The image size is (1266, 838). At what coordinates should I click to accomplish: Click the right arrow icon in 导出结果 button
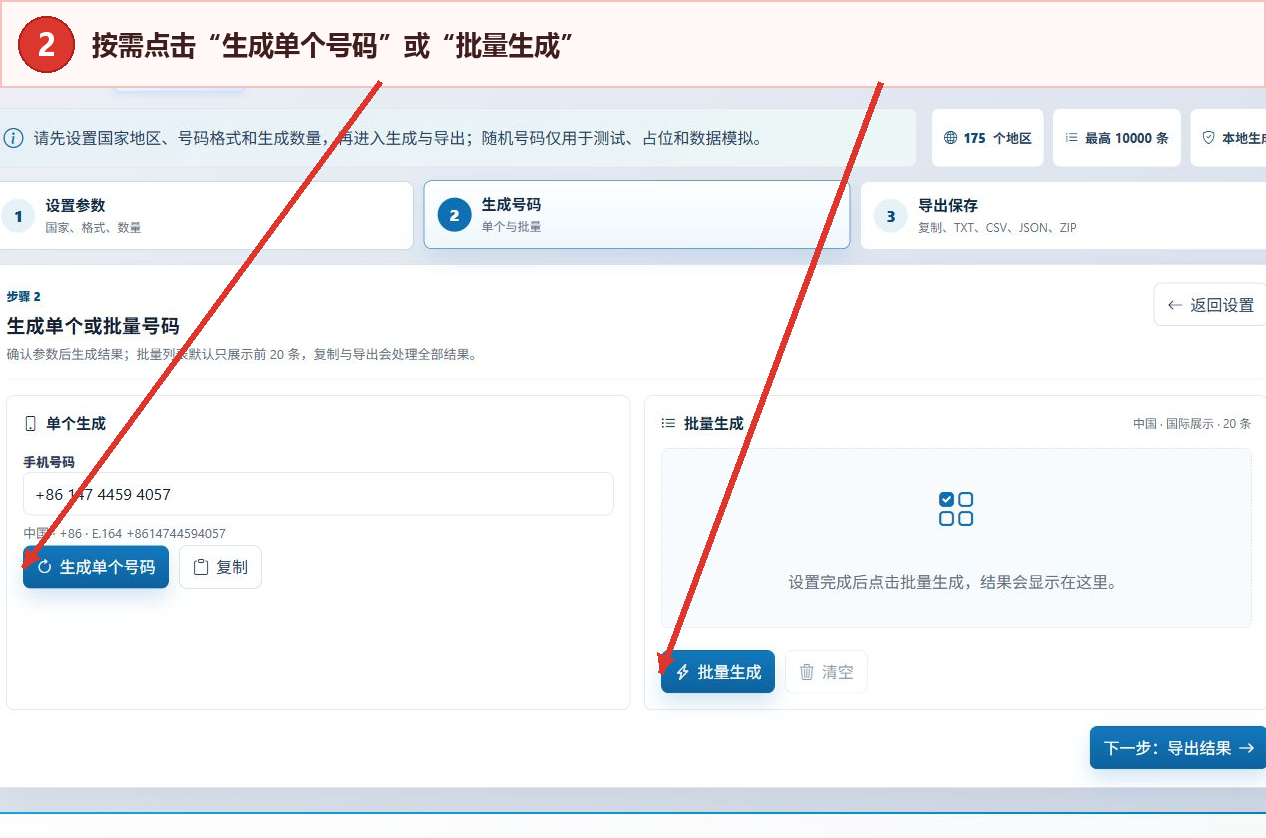[1246, 748]
